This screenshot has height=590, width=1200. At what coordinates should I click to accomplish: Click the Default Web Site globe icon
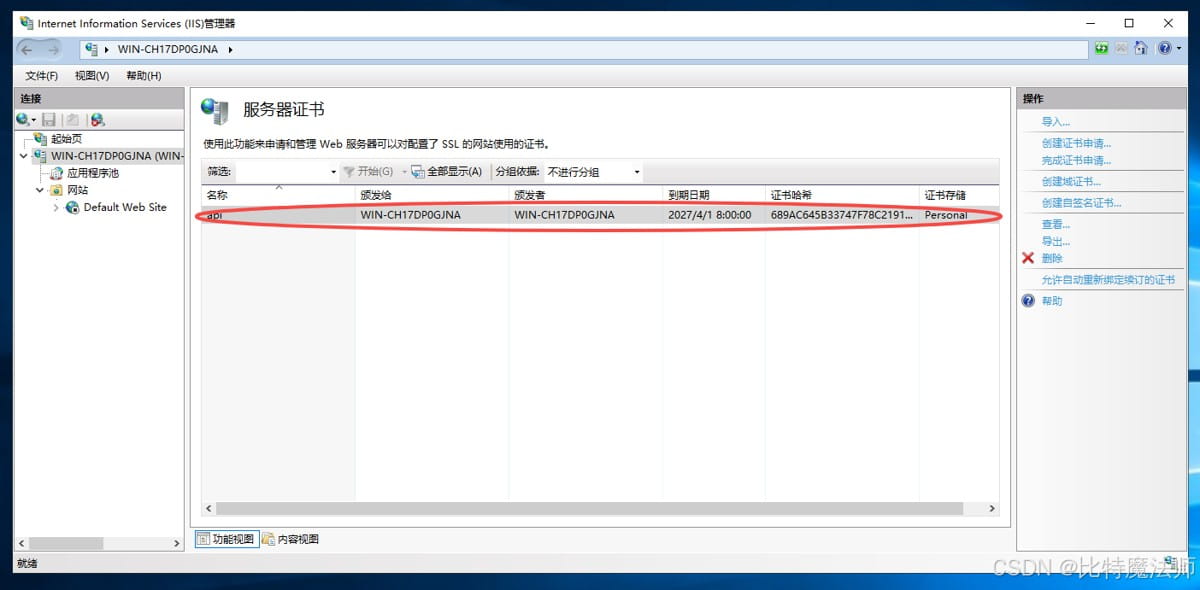point(72,207)
